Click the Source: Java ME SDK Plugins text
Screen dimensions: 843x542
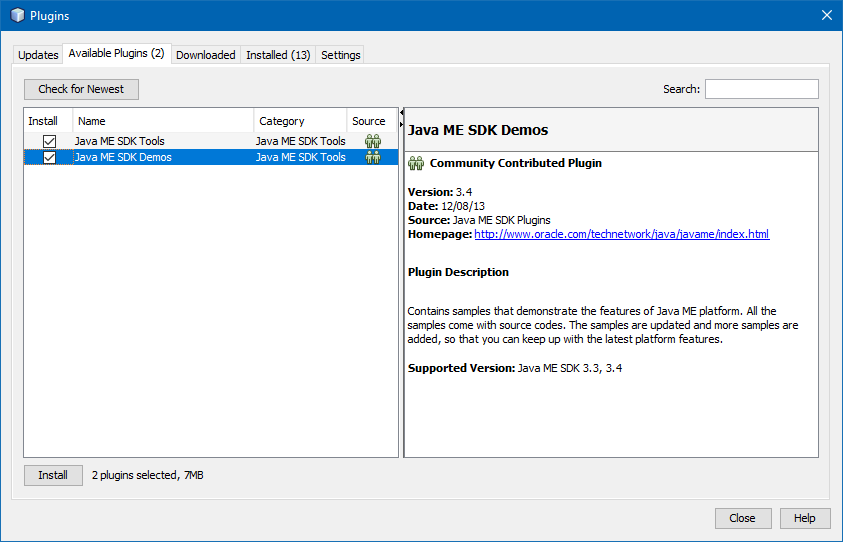(x=479, y=220)
